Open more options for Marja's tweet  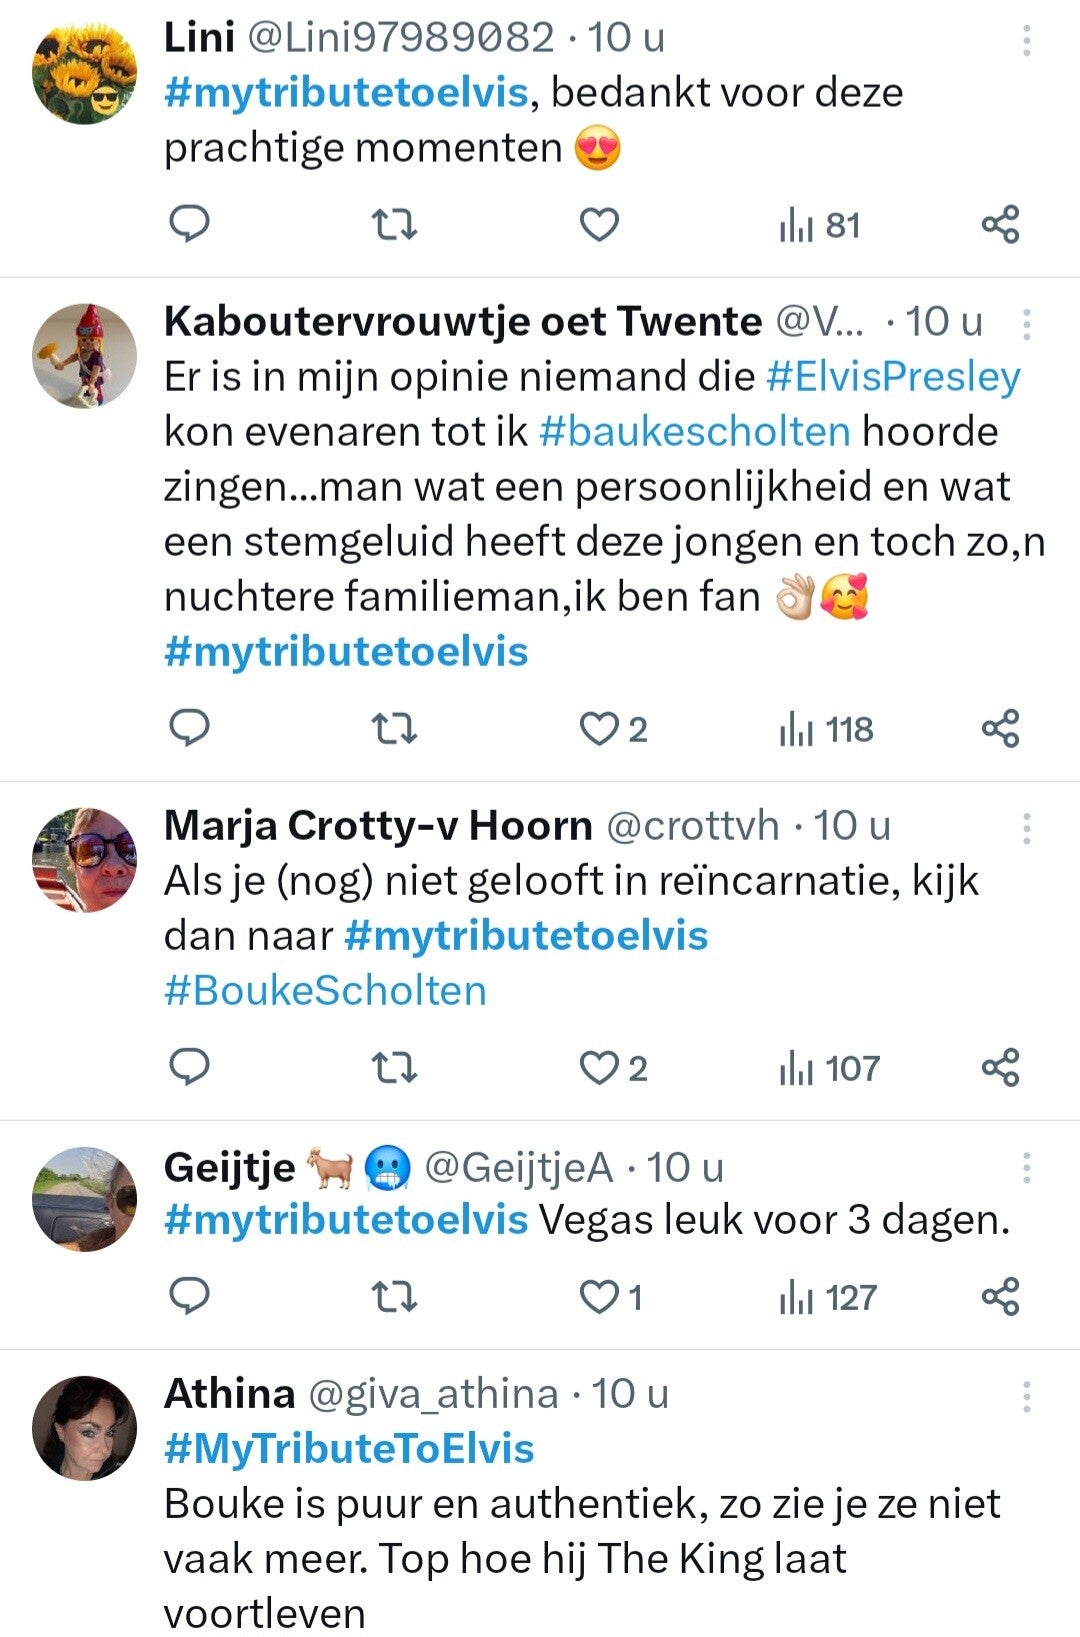tap(1026, 828)
